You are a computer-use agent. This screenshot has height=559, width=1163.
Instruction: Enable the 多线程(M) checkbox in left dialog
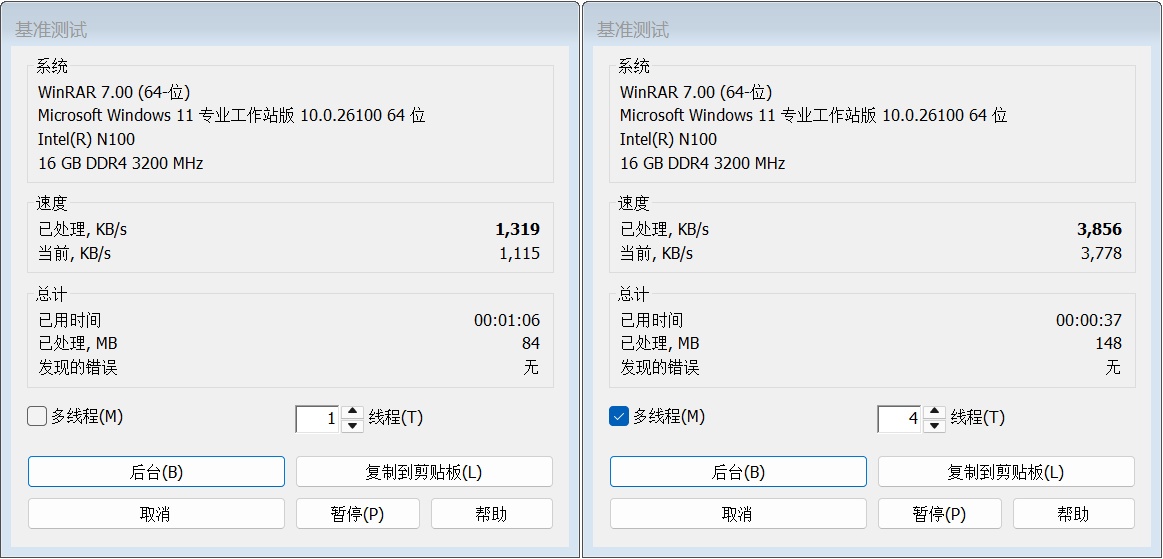pyautogui.click(x=38, y=417)
